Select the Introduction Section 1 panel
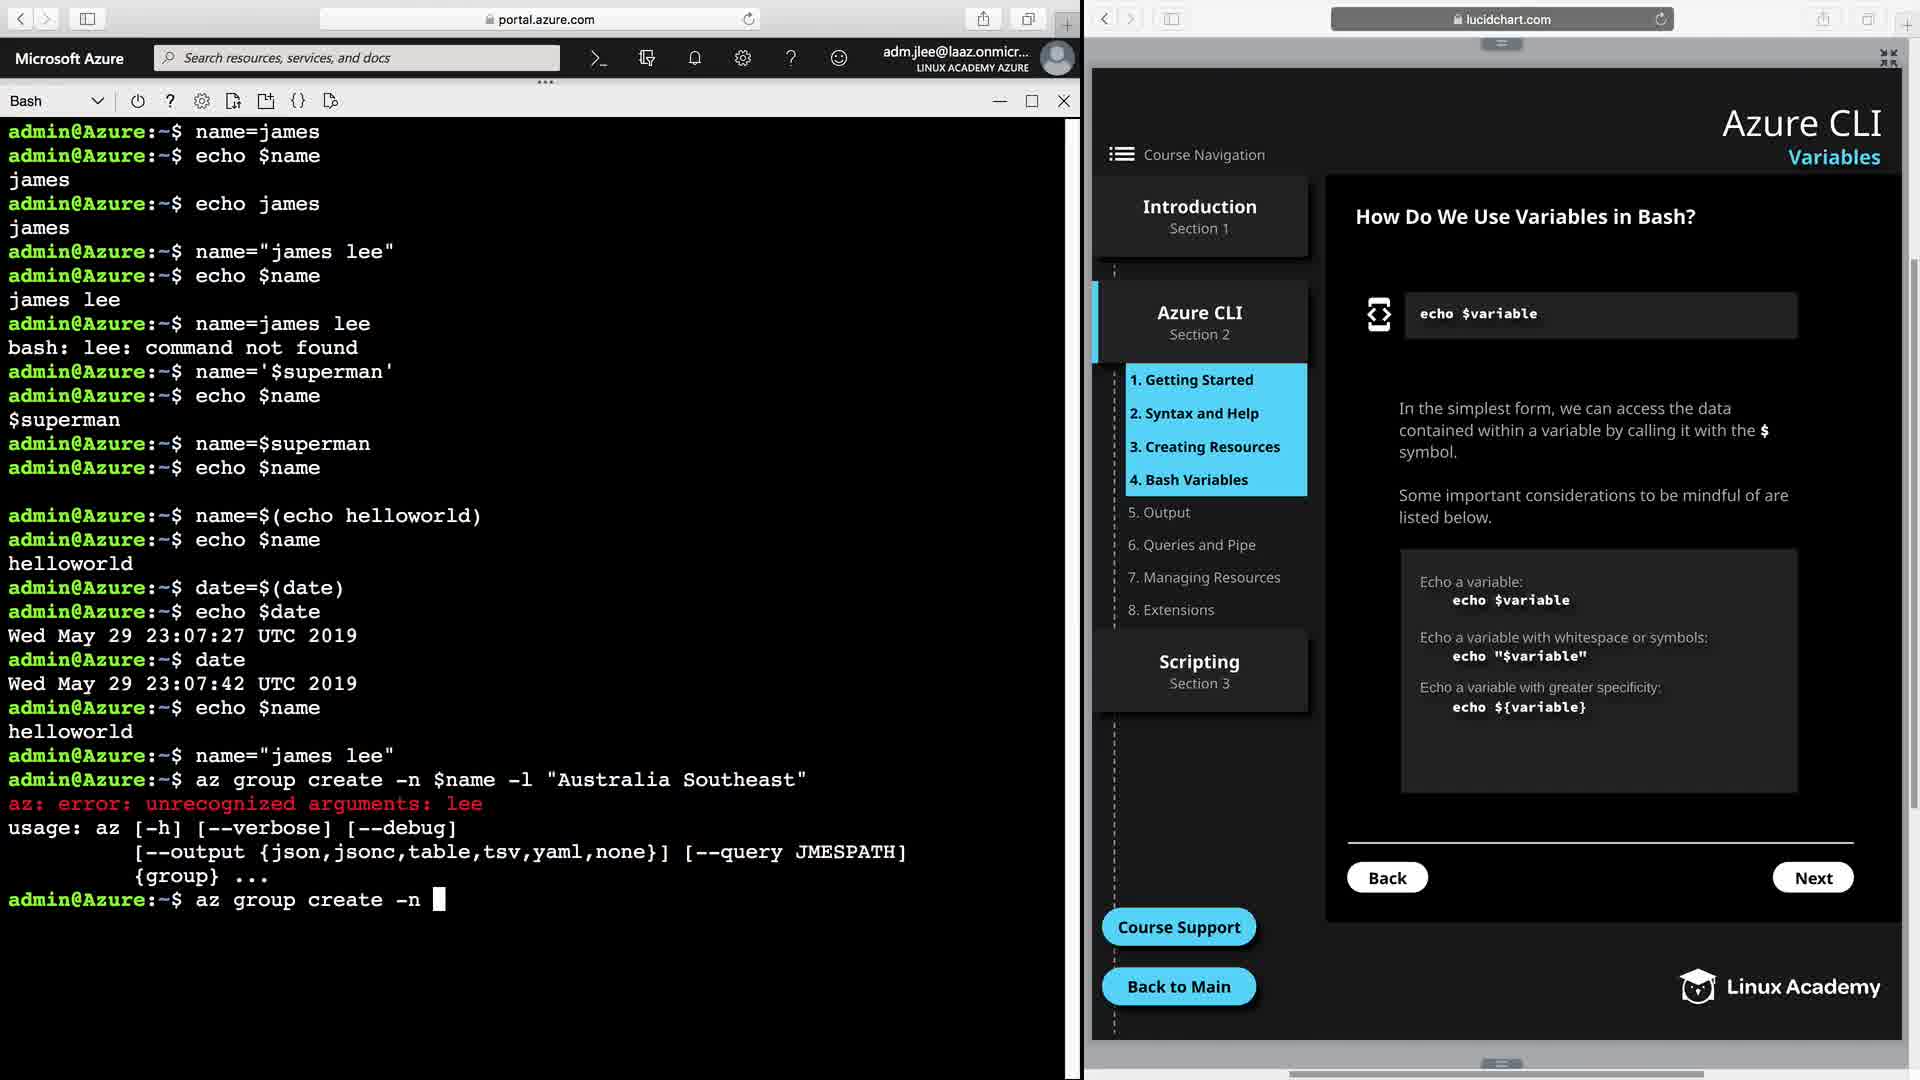Viewport: 1920px width, 1080px height. pos(1199,216)
